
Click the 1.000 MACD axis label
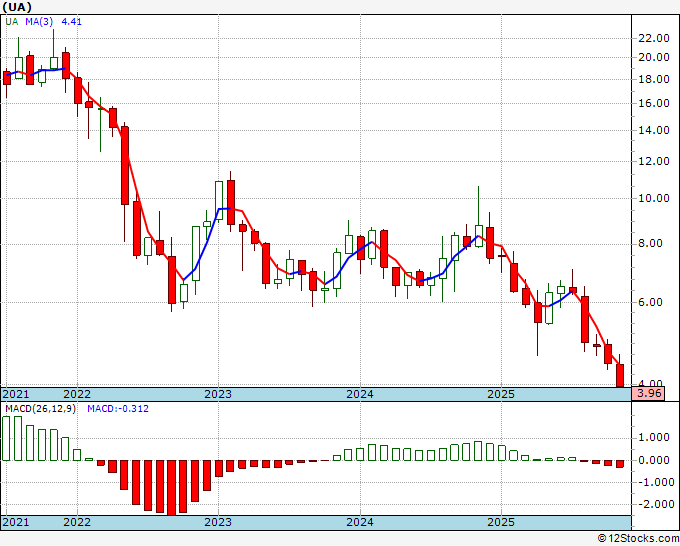(x=654, y=437)
